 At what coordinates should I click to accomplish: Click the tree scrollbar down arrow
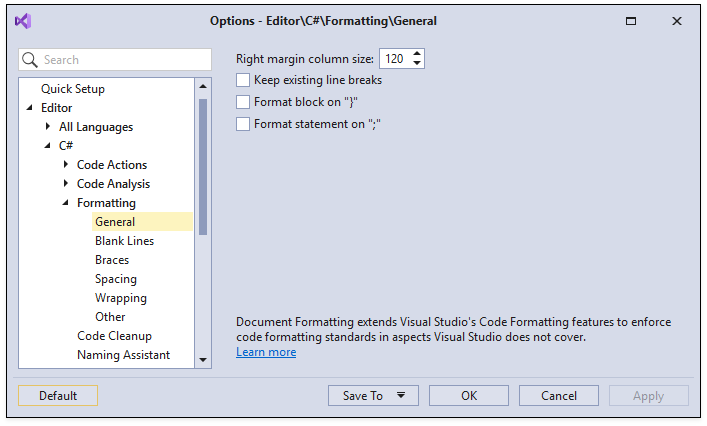(203, 360)
